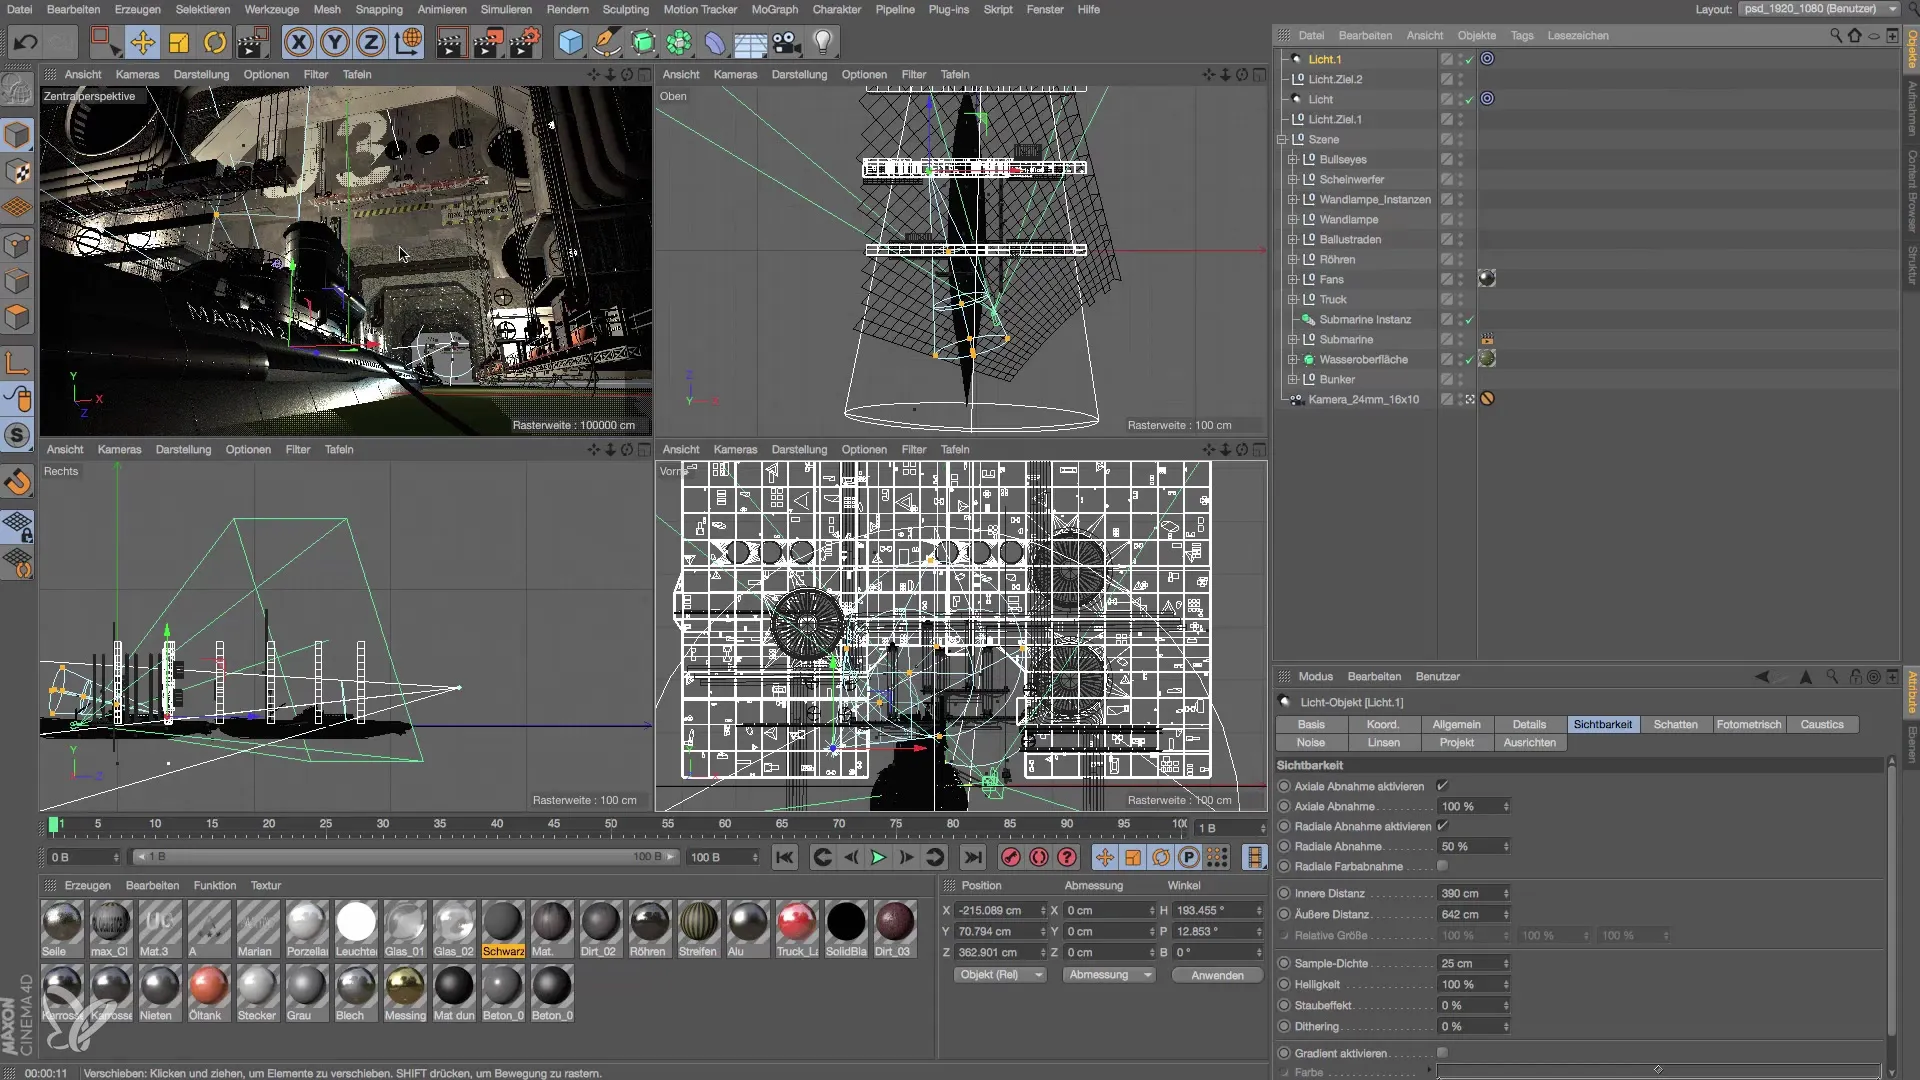Select the Move tool in toolbar

pyautogui.click(x=143, y=42)
